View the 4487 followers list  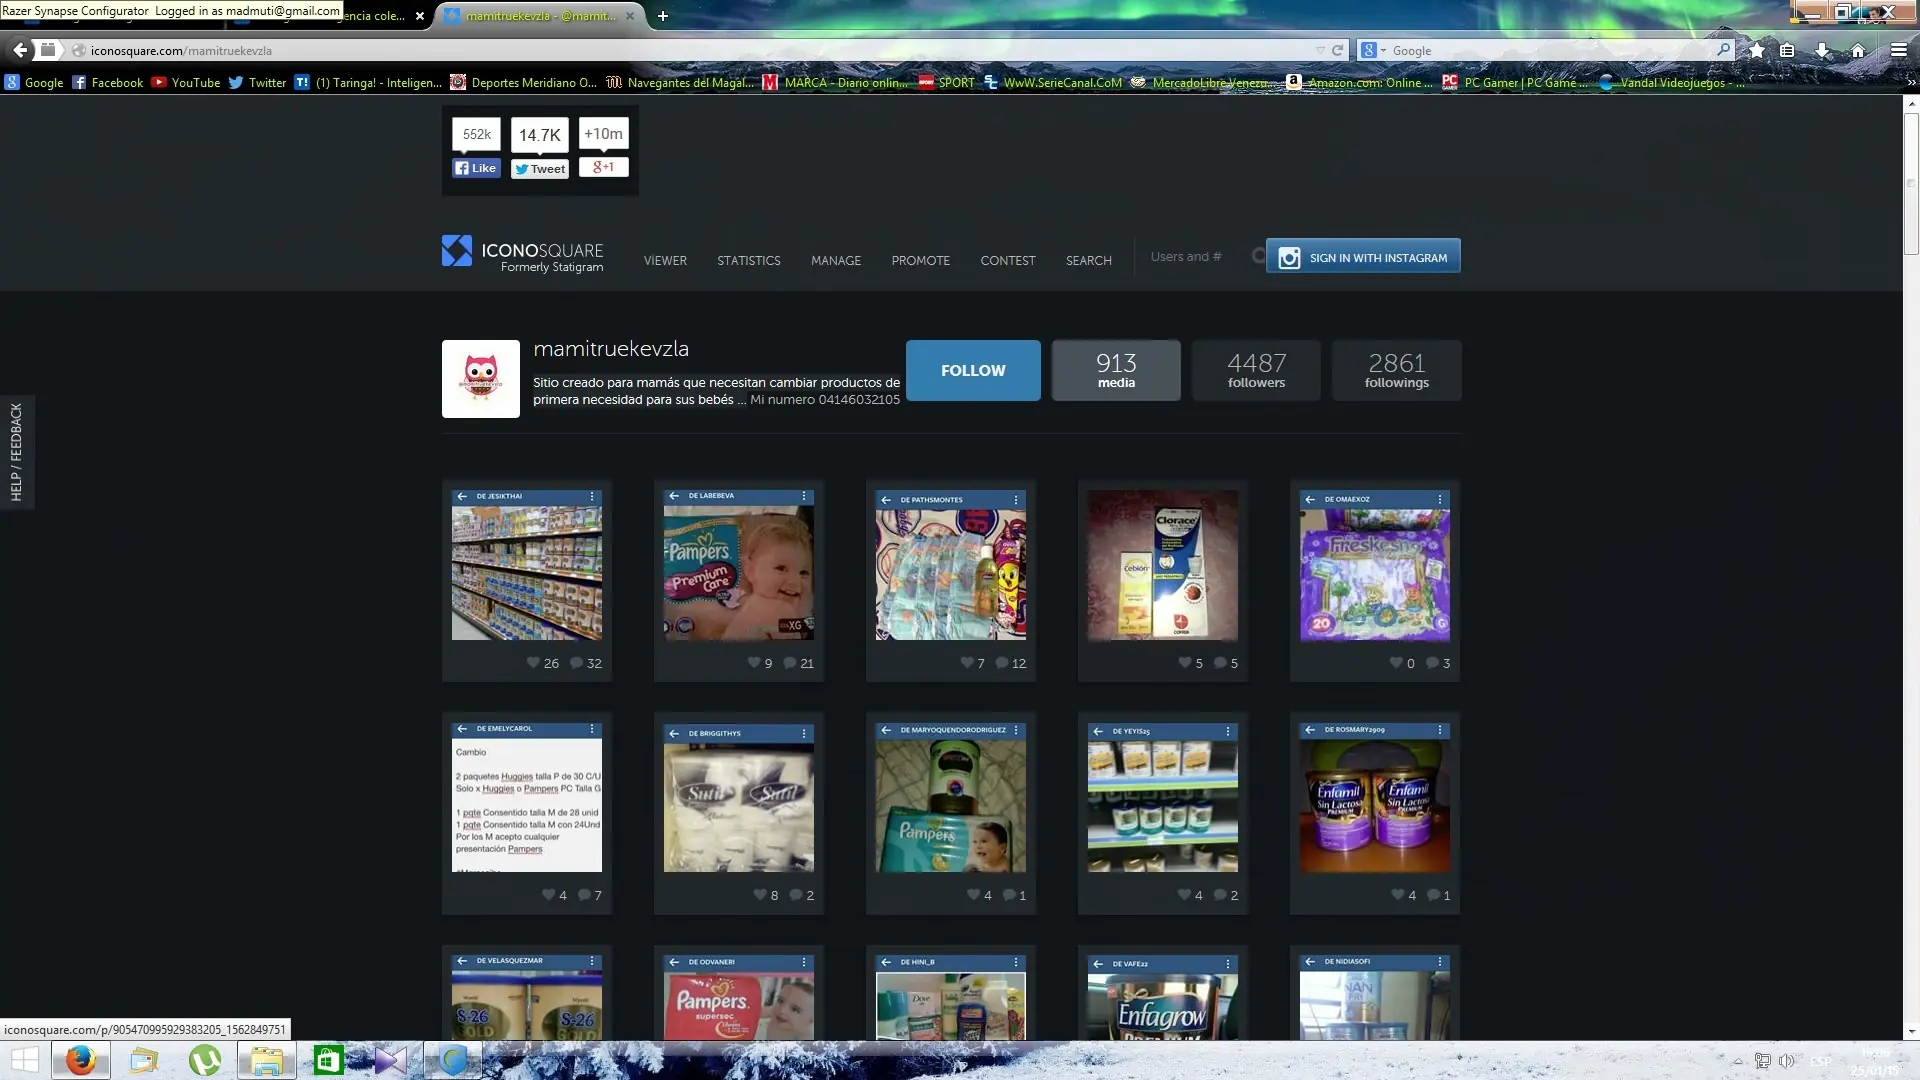click(x=1257, y=370)
